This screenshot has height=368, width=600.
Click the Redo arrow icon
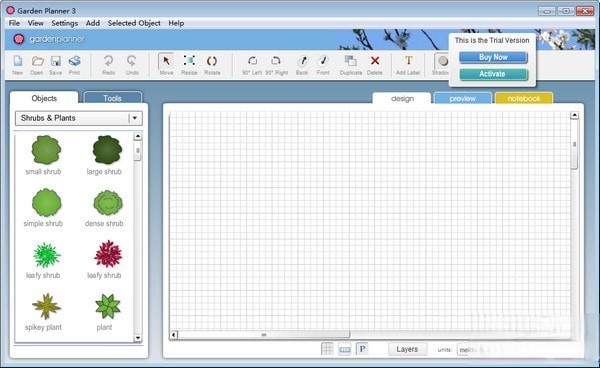point(109,61)
